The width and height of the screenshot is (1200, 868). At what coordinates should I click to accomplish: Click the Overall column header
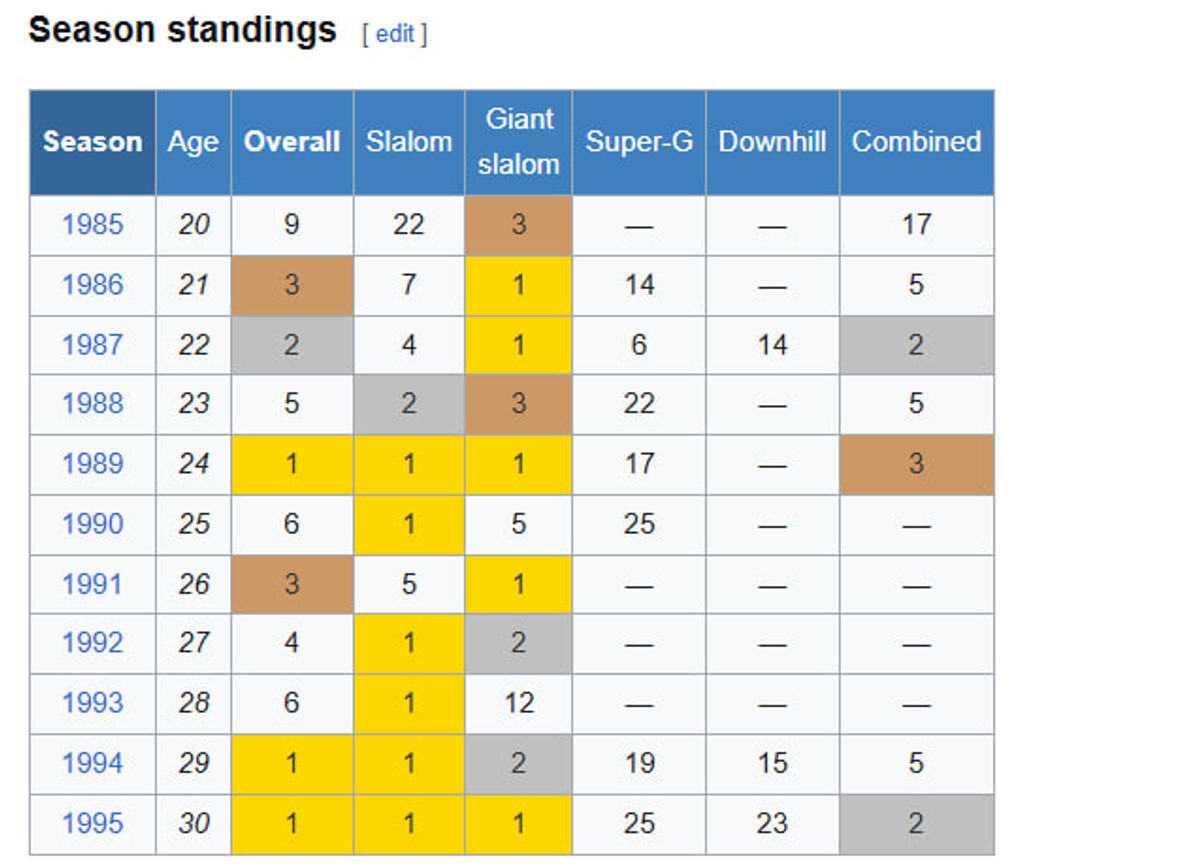coord(292,142)
